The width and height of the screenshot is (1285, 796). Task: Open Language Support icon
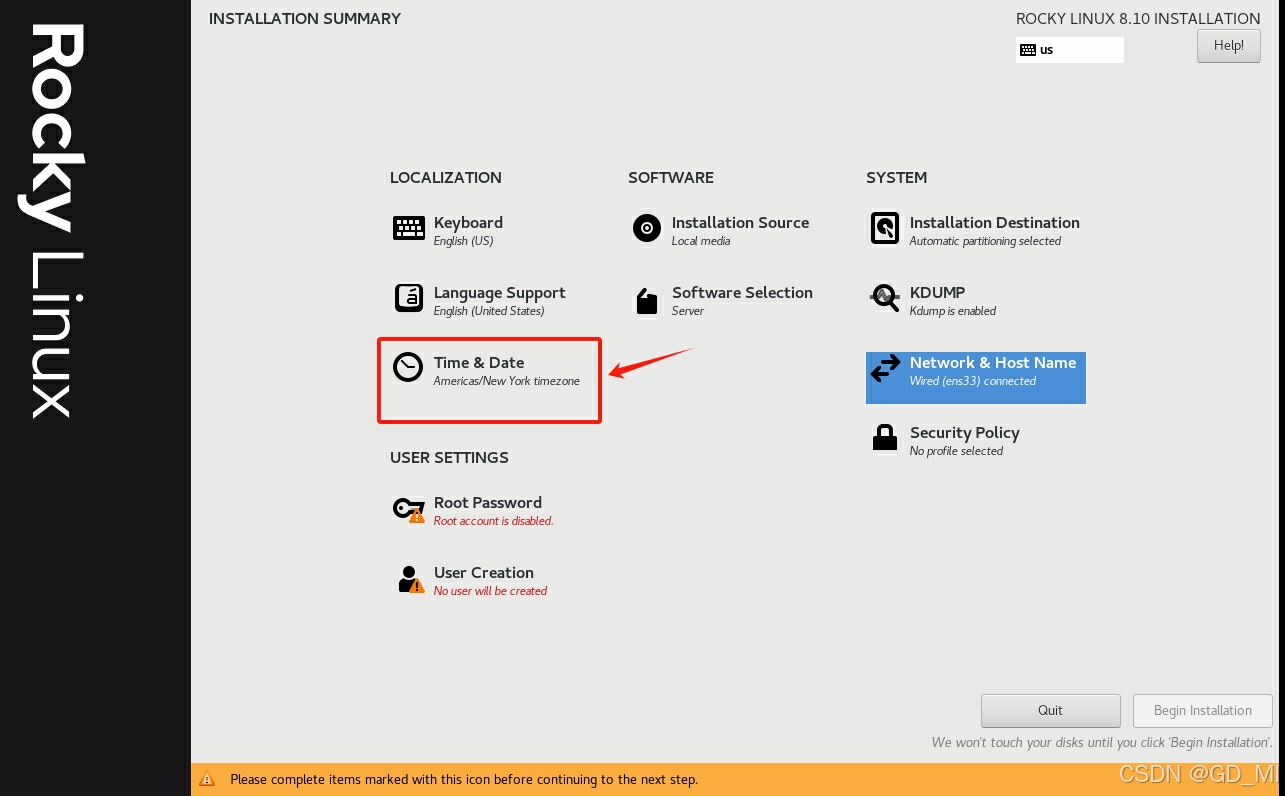pos(409,298)
